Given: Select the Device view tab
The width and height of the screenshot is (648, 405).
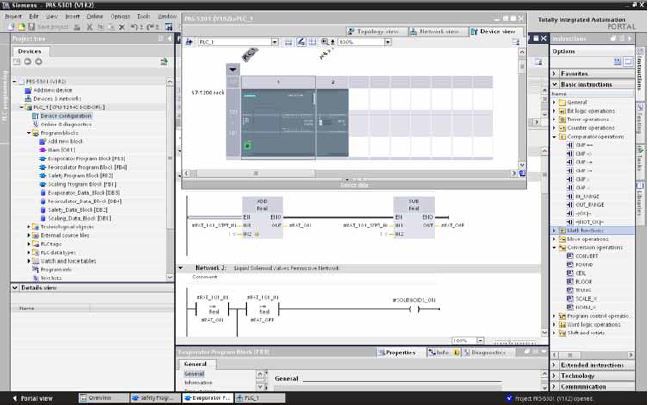Looking at the screenshot, I should (x=496, y=31).
